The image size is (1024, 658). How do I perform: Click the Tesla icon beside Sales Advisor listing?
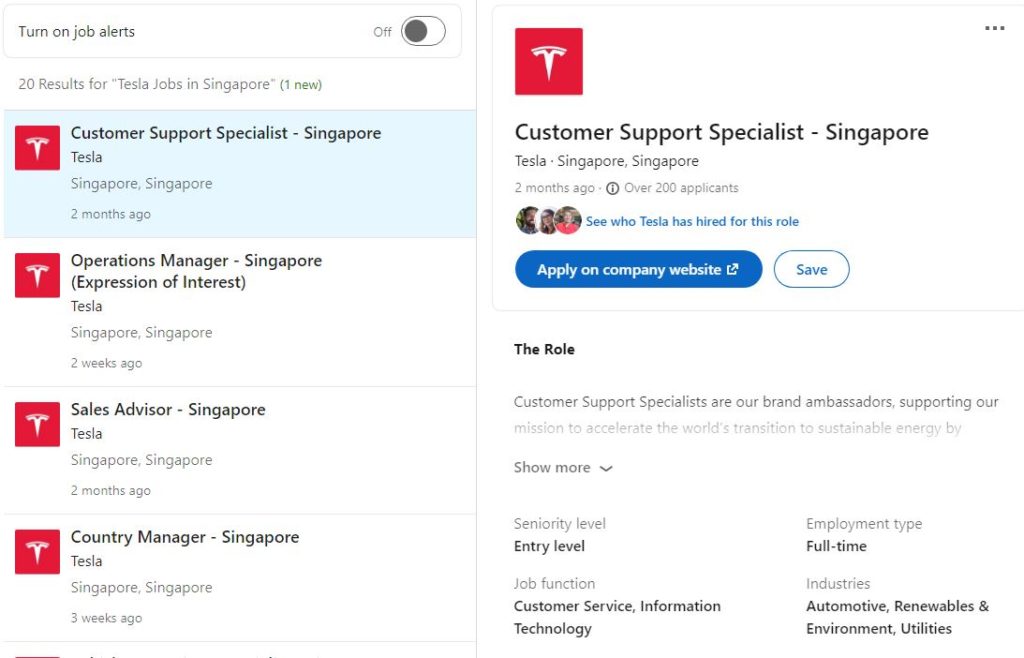pyautogui.click(x=37, y=424)
